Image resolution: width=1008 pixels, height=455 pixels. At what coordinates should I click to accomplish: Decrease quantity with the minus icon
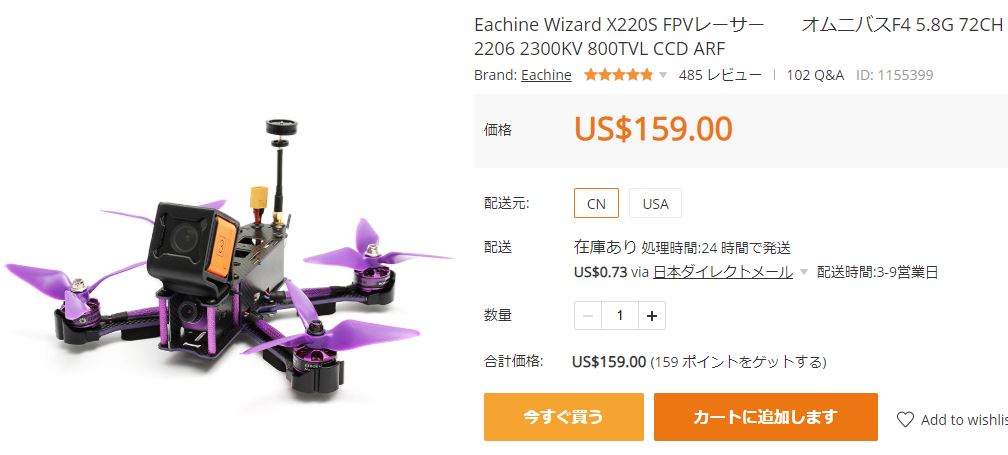click(588, 316)
